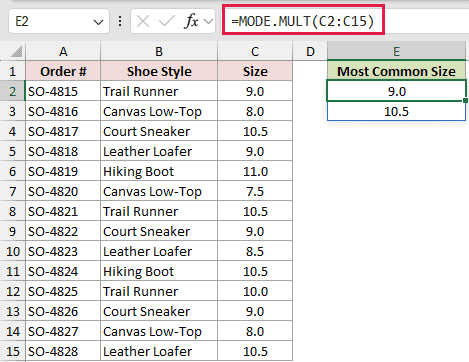Click Court Sneaker in row 13
Screen dimensions: 469x362
click(159, 311)
